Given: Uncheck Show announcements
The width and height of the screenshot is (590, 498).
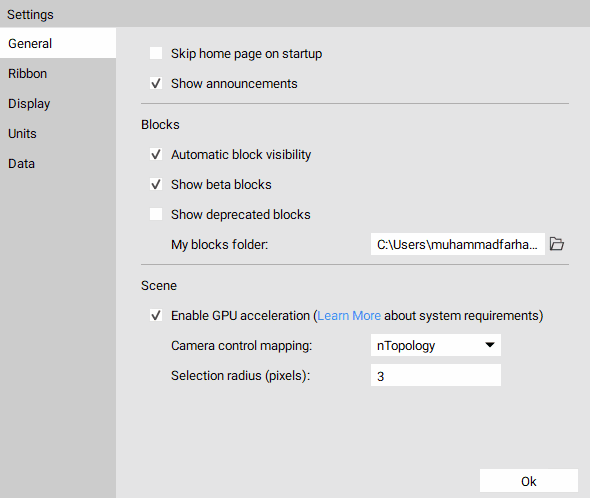Looking at the screenshot, I should (x=156, y=83).
